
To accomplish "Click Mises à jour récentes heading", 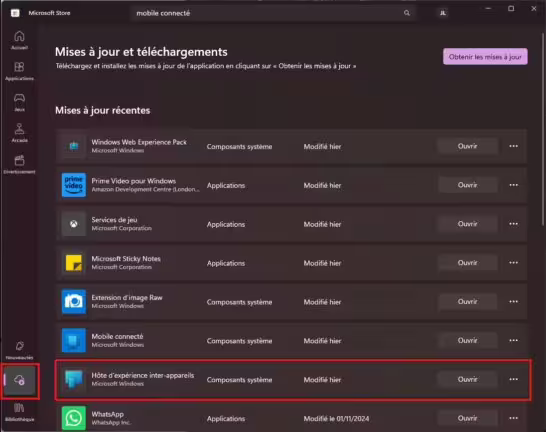I will click(x=103, y=110).
